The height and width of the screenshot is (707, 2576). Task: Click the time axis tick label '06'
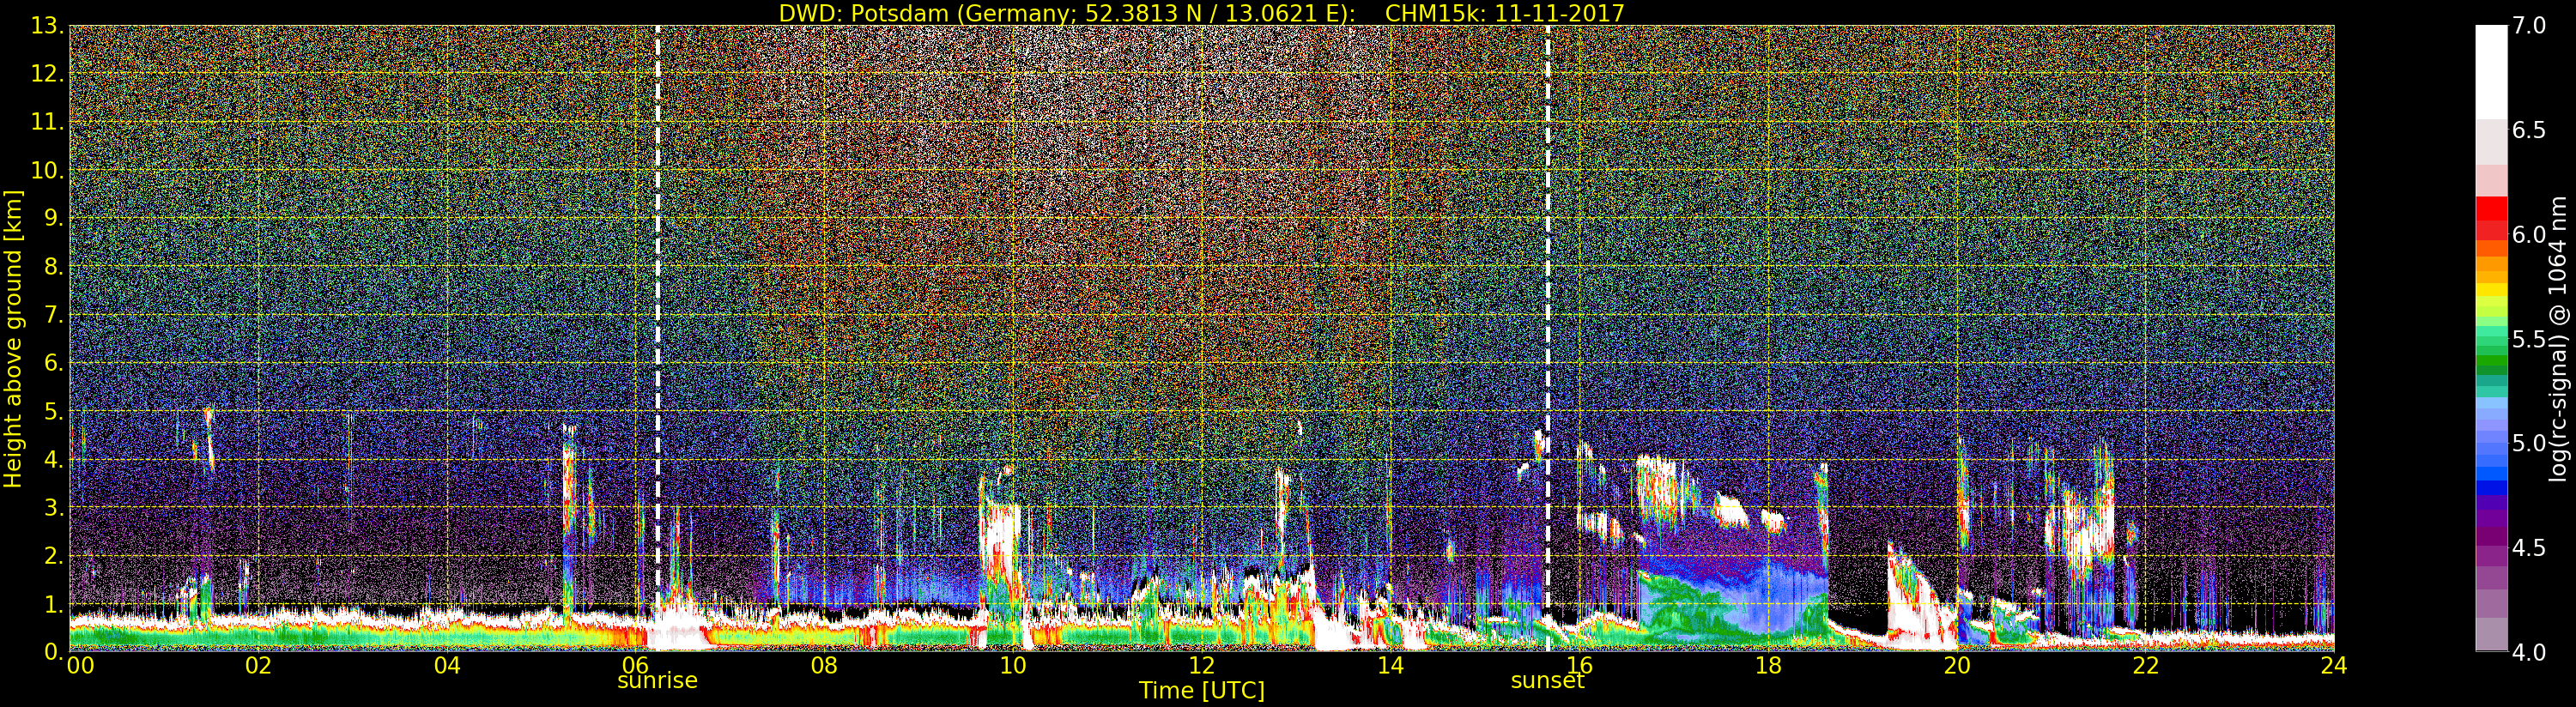pos(636,665)
